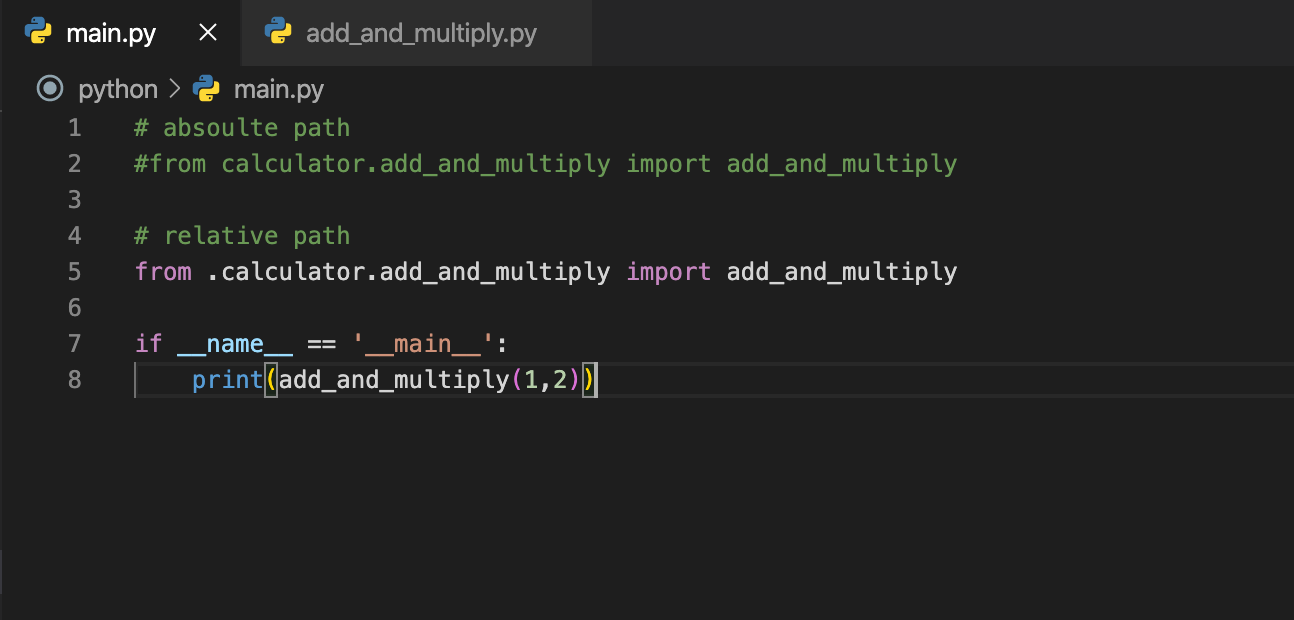Select the main.py tab
The width and height of the screenshot is (1294, 620).
[110, 31]
